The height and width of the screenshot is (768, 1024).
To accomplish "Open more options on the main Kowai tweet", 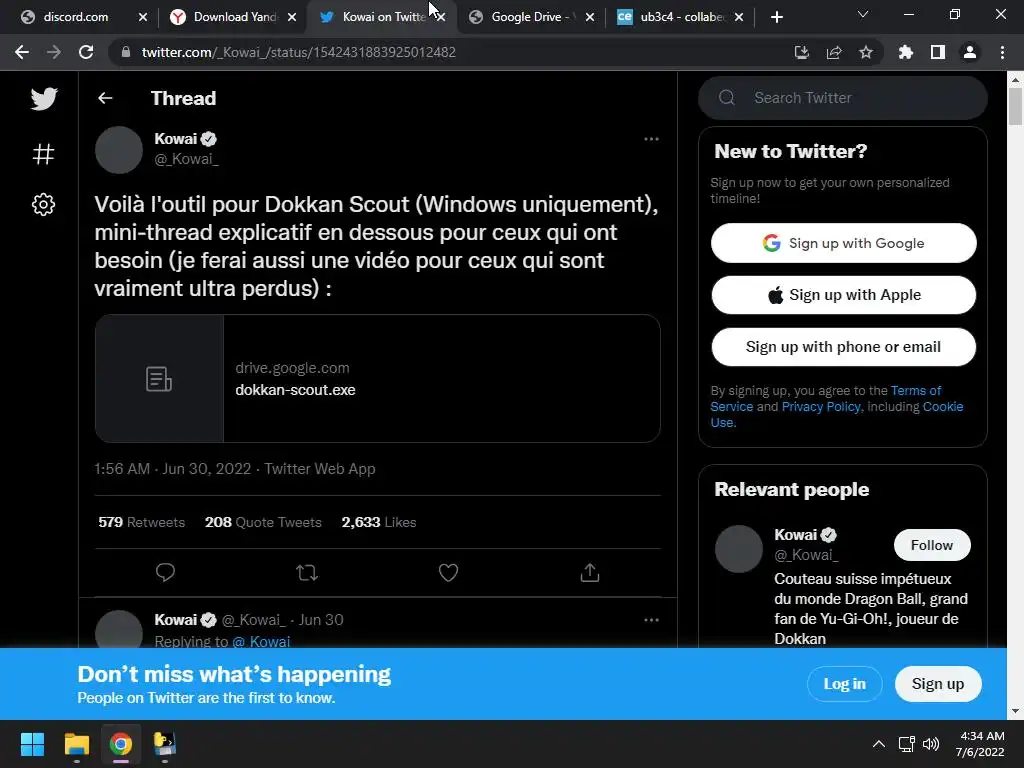I will point(651,139).
